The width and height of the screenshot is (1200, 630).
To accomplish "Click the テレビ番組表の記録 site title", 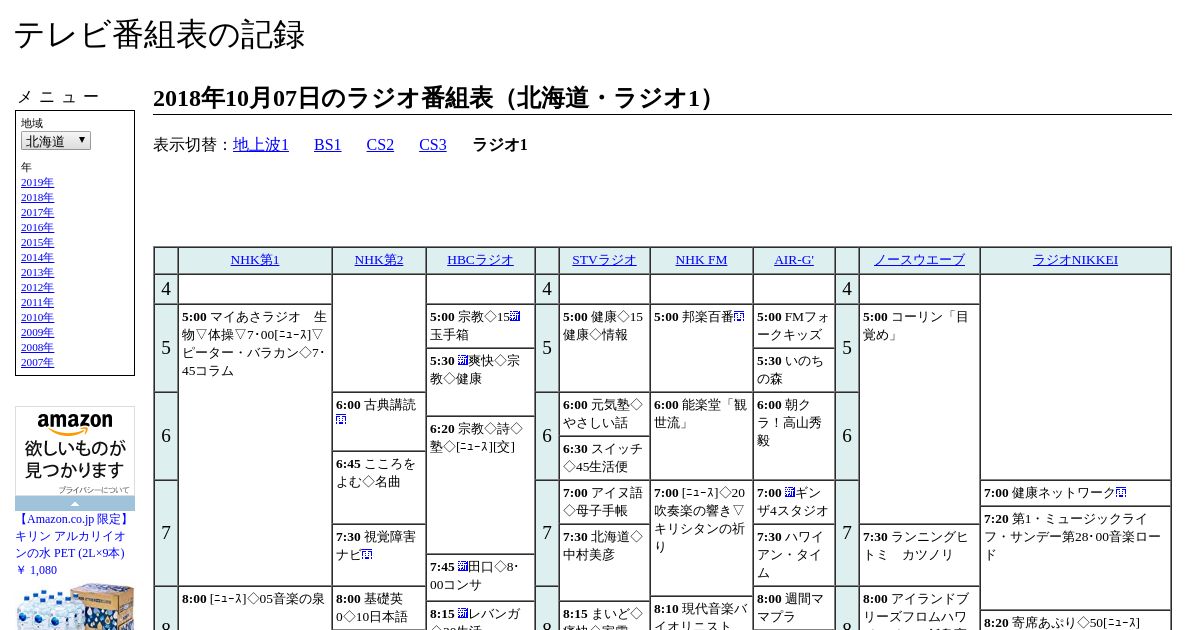I will 159,34.
